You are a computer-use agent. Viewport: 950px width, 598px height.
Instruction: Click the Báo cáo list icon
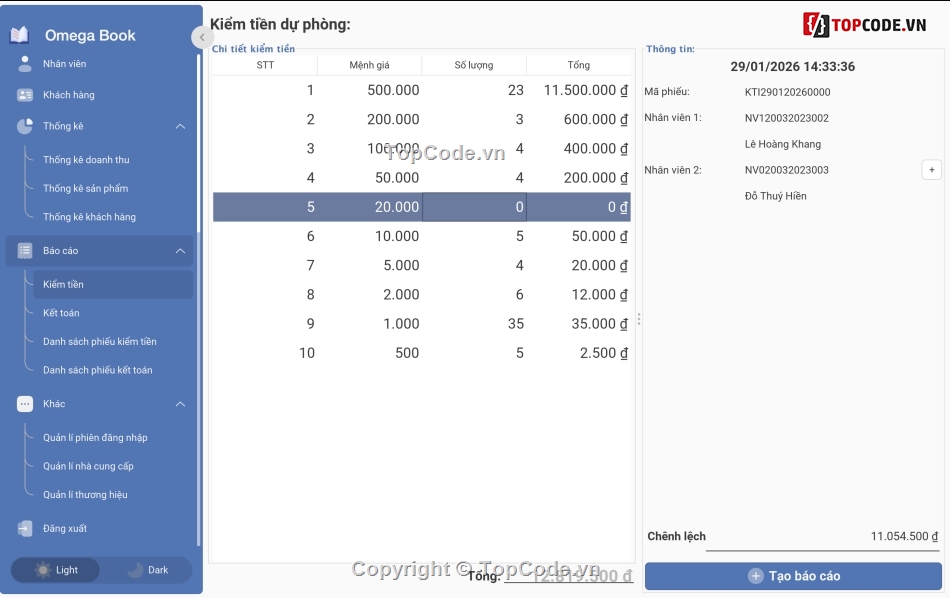click(x=25, y=251)
